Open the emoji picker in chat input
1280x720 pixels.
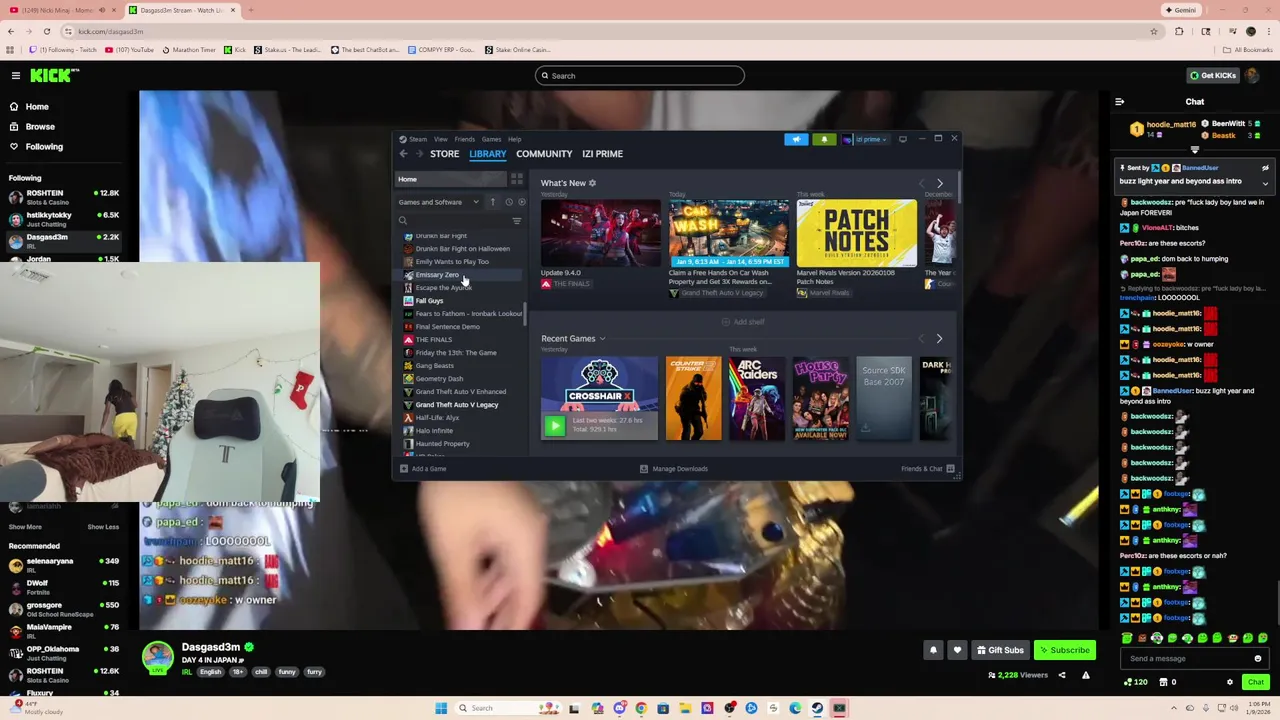coord(1258,659)
